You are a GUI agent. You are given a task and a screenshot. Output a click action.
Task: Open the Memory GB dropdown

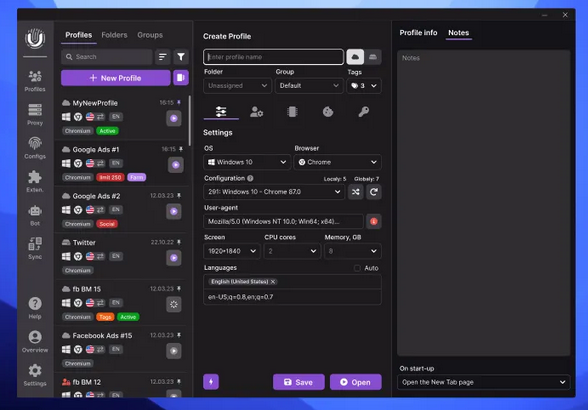pos(352,251)
